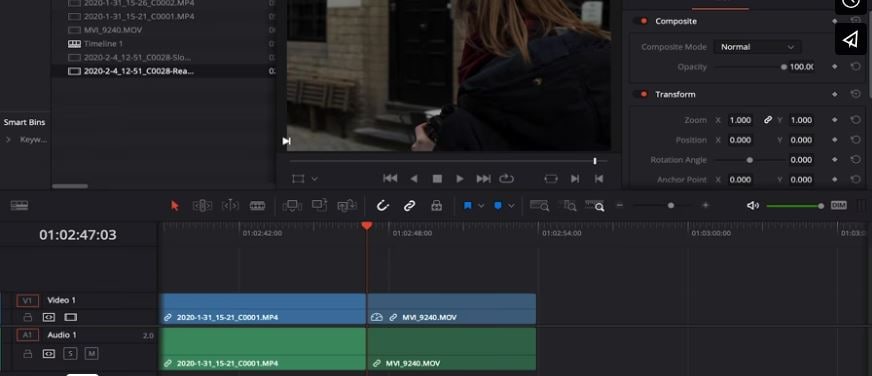The height and width of the screenshot is (376, 872).
Task: Jump to previous edit point icon
Action: pyautogui.click(x=599, y=179)
